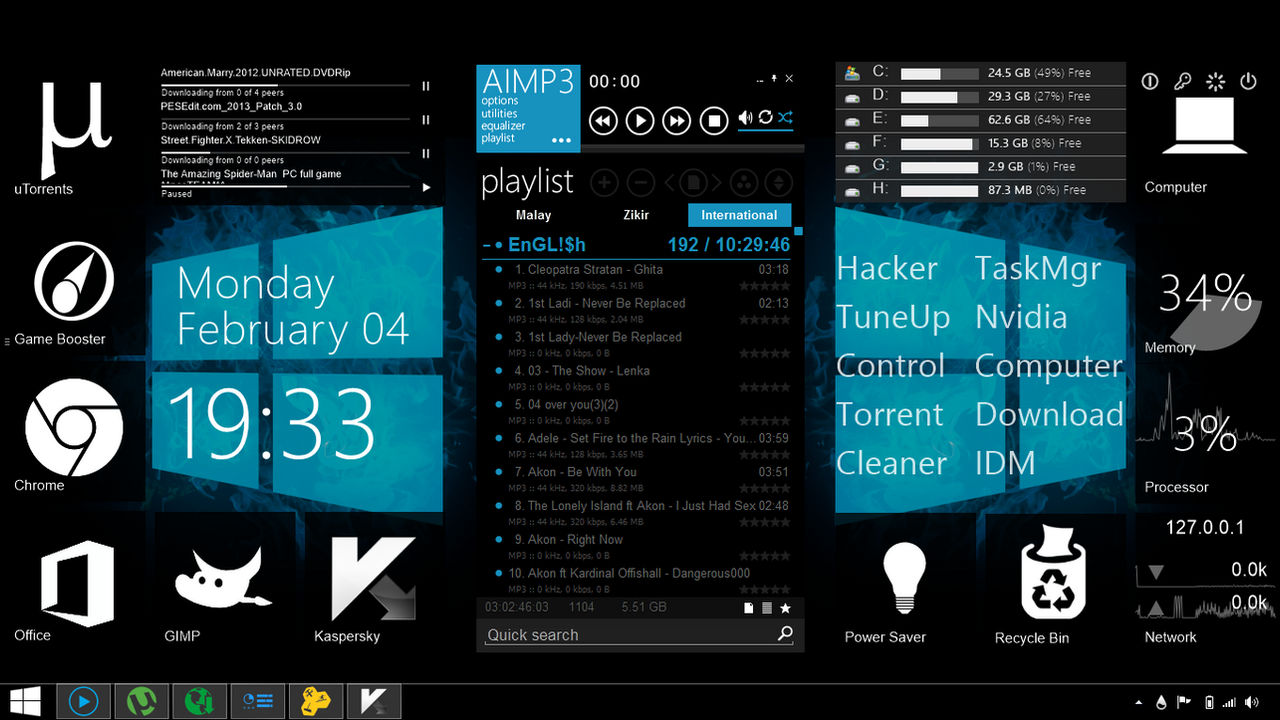The height and width of the screenshot is (720, 1280).
Task: Click the AIMP play icon in taskbar
Action: 83,701
